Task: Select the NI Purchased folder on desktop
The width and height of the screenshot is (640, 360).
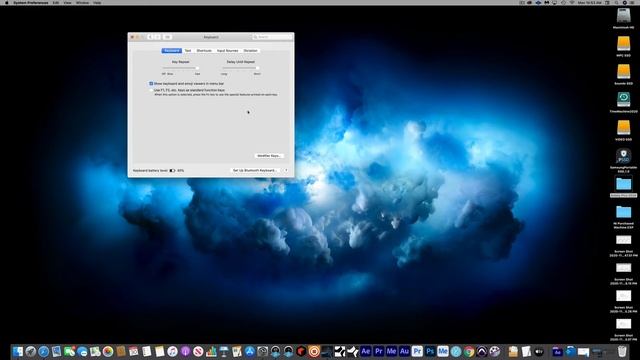Action: (x=623, y=213)
